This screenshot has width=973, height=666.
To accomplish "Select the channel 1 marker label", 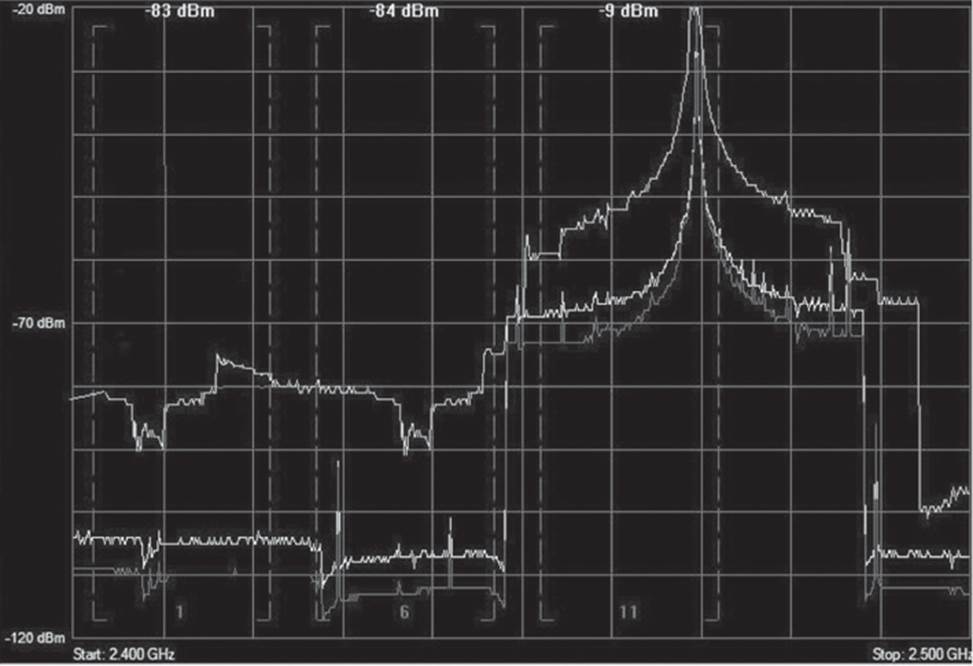I will click(x=179, y=612).
